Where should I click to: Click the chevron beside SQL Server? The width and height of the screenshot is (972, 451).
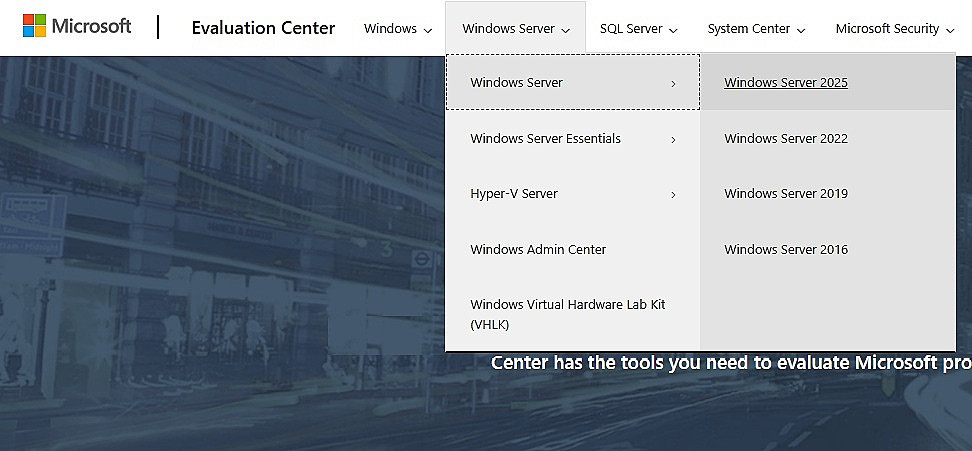pos(673,30)
